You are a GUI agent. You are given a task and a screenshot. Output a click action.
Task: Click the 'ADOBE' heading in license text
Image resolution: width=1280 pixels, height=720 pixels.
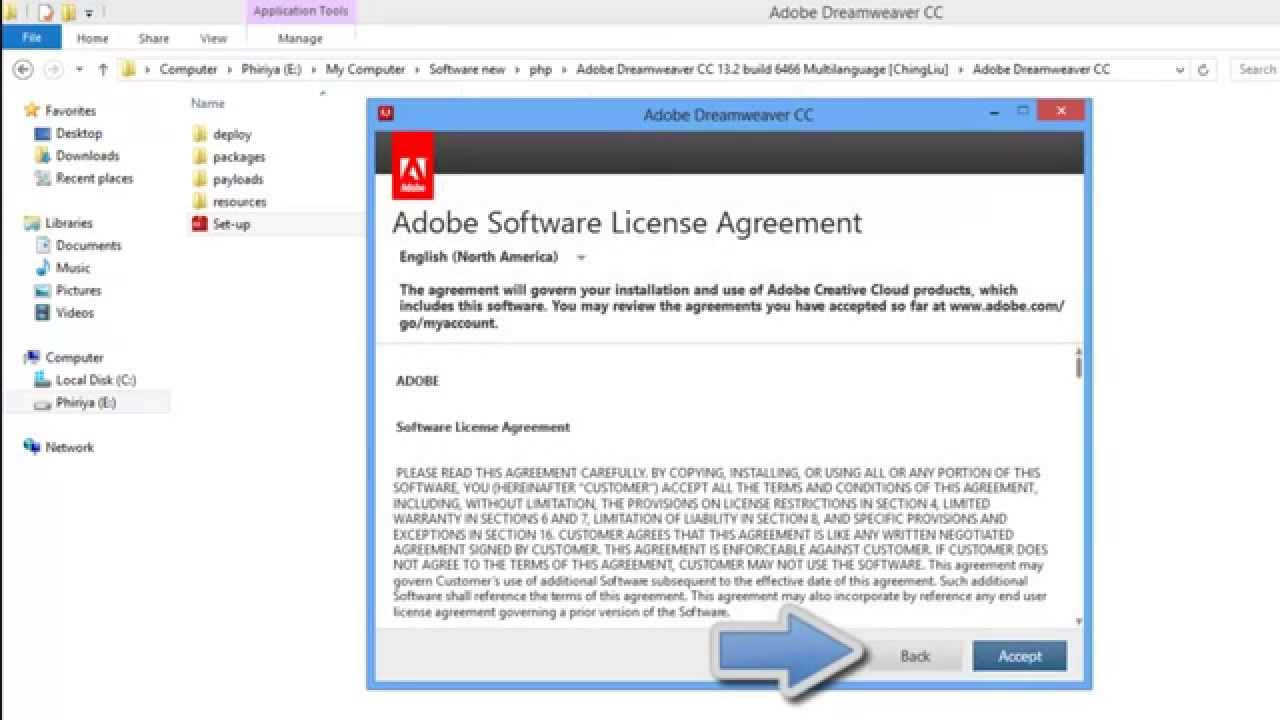click(x=417, y=381)
